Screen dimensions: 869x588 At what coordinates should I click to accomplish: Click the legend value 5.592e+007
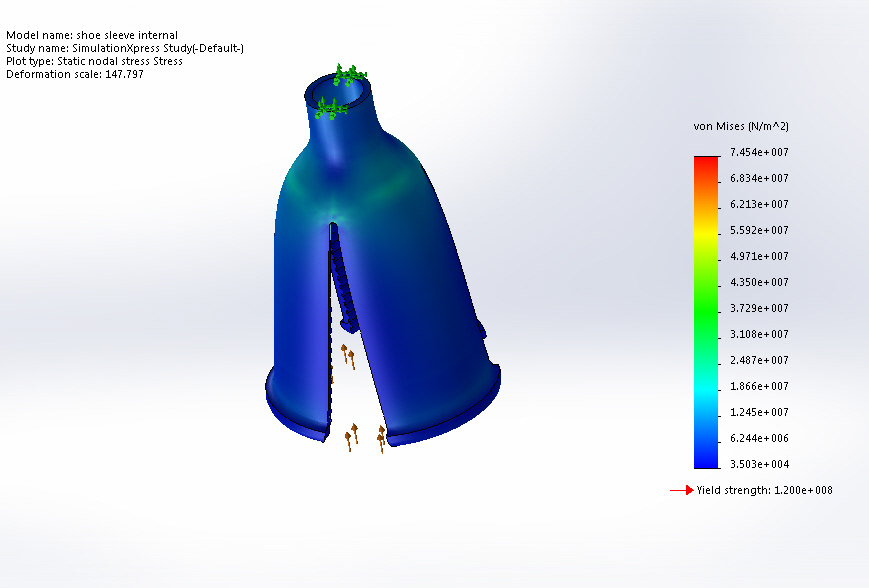click(759, 230)
